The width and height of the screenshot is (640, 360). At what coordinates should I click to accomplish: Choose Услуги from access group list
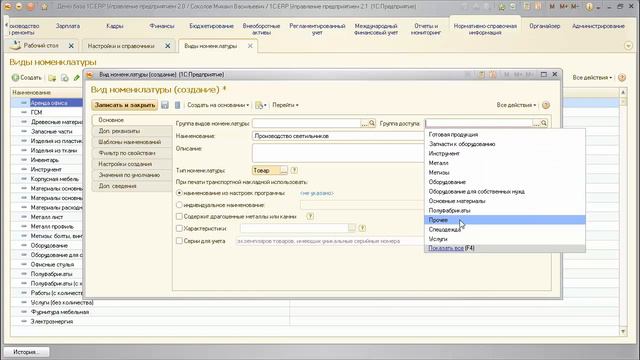pos(505,239)
